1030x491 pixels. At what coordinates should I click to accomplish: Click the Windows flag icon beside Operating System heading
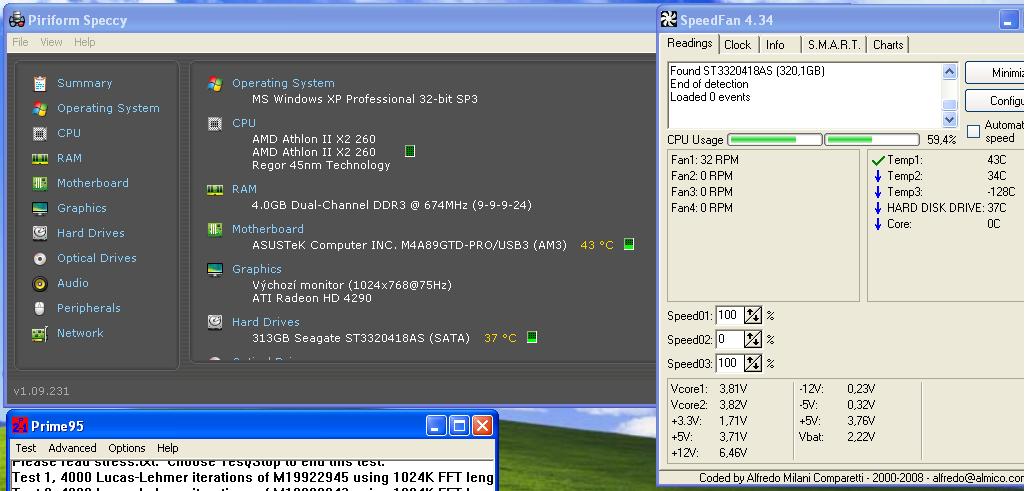pyautogui.click(x=215, y=83)
